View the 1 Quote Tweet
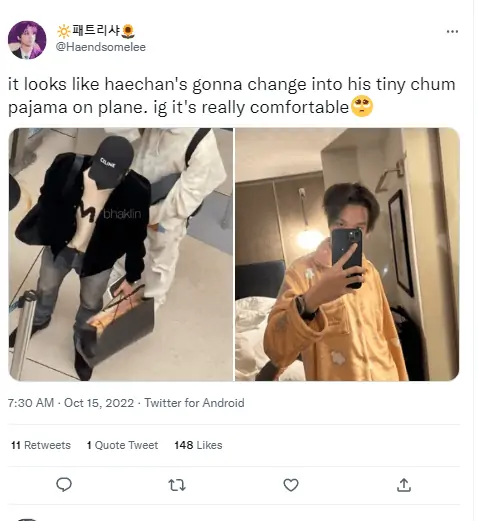Viewport: 478px width, 521px height. (x=122, y=445)
